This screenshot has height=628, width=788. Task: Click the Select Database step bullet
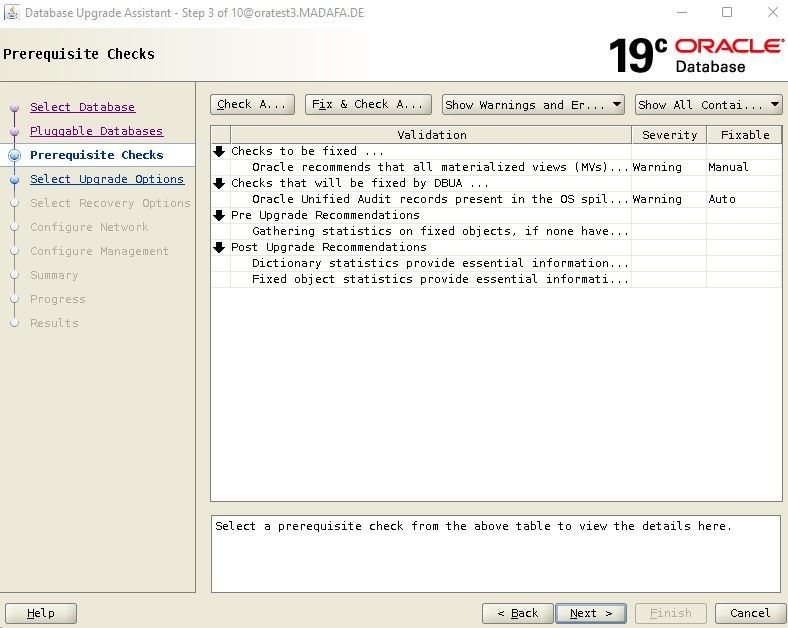pyautogui.click(x=15, y=108)
